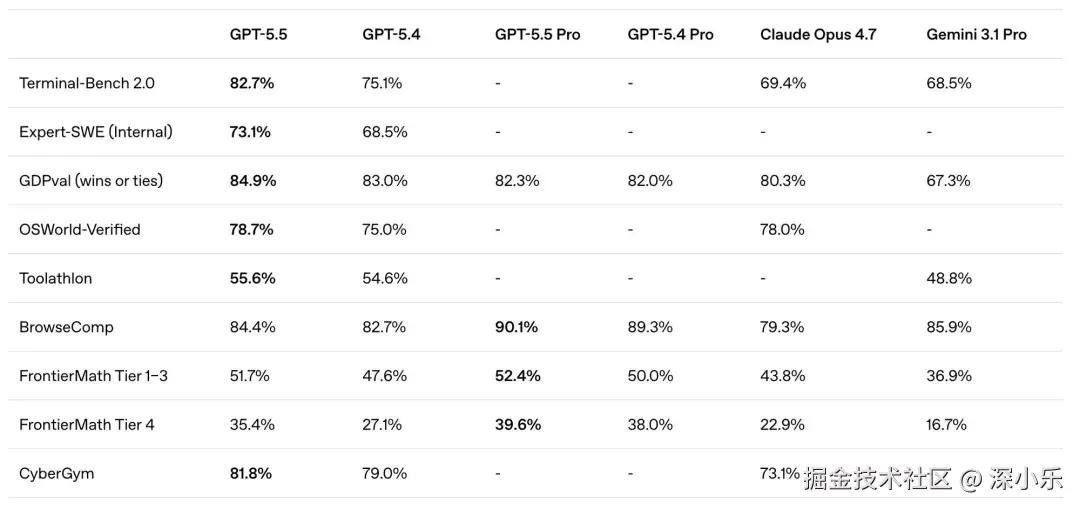Screen dimensions: 1080x509
Task: Click the Claude Opus 4.7 header
Action: point(818,34)
